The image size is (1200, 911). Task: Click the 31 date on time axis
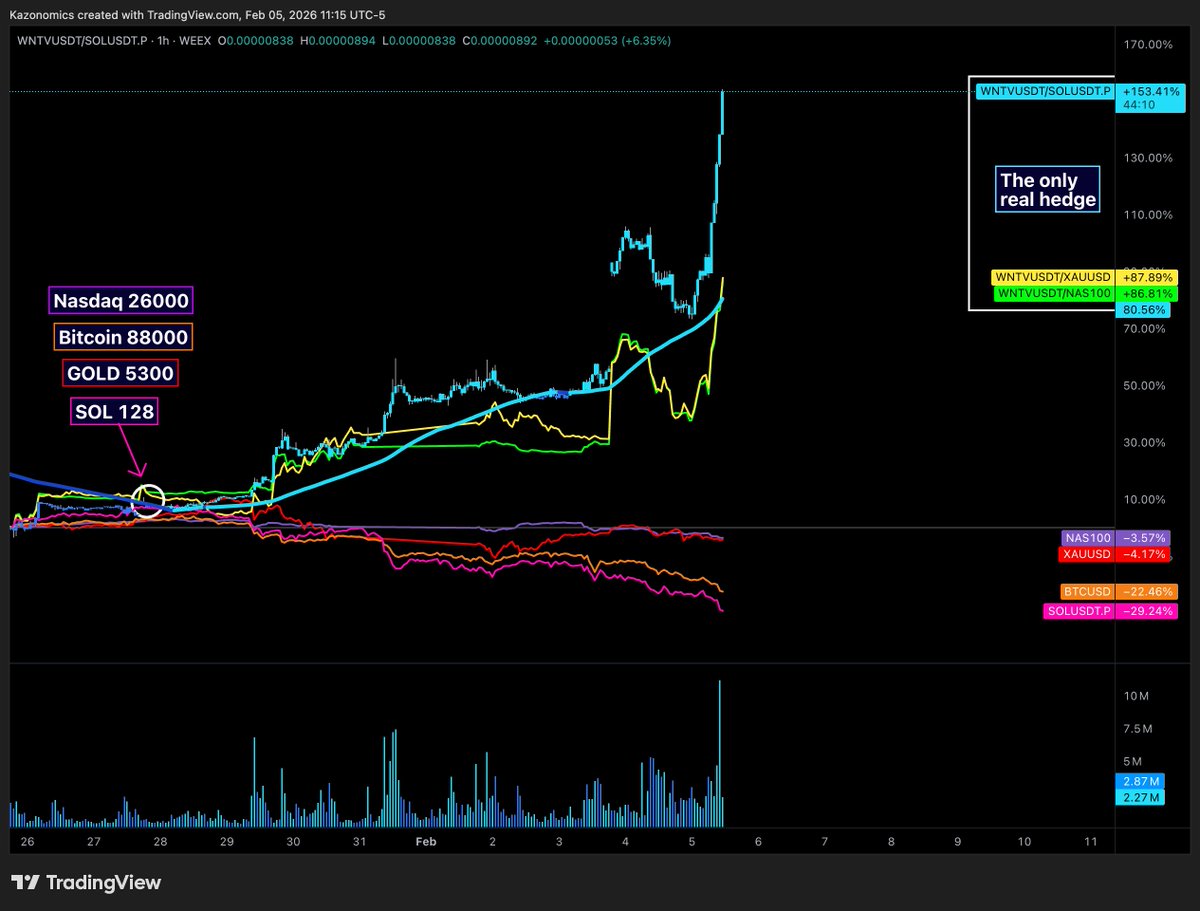[x=360, y=842]
